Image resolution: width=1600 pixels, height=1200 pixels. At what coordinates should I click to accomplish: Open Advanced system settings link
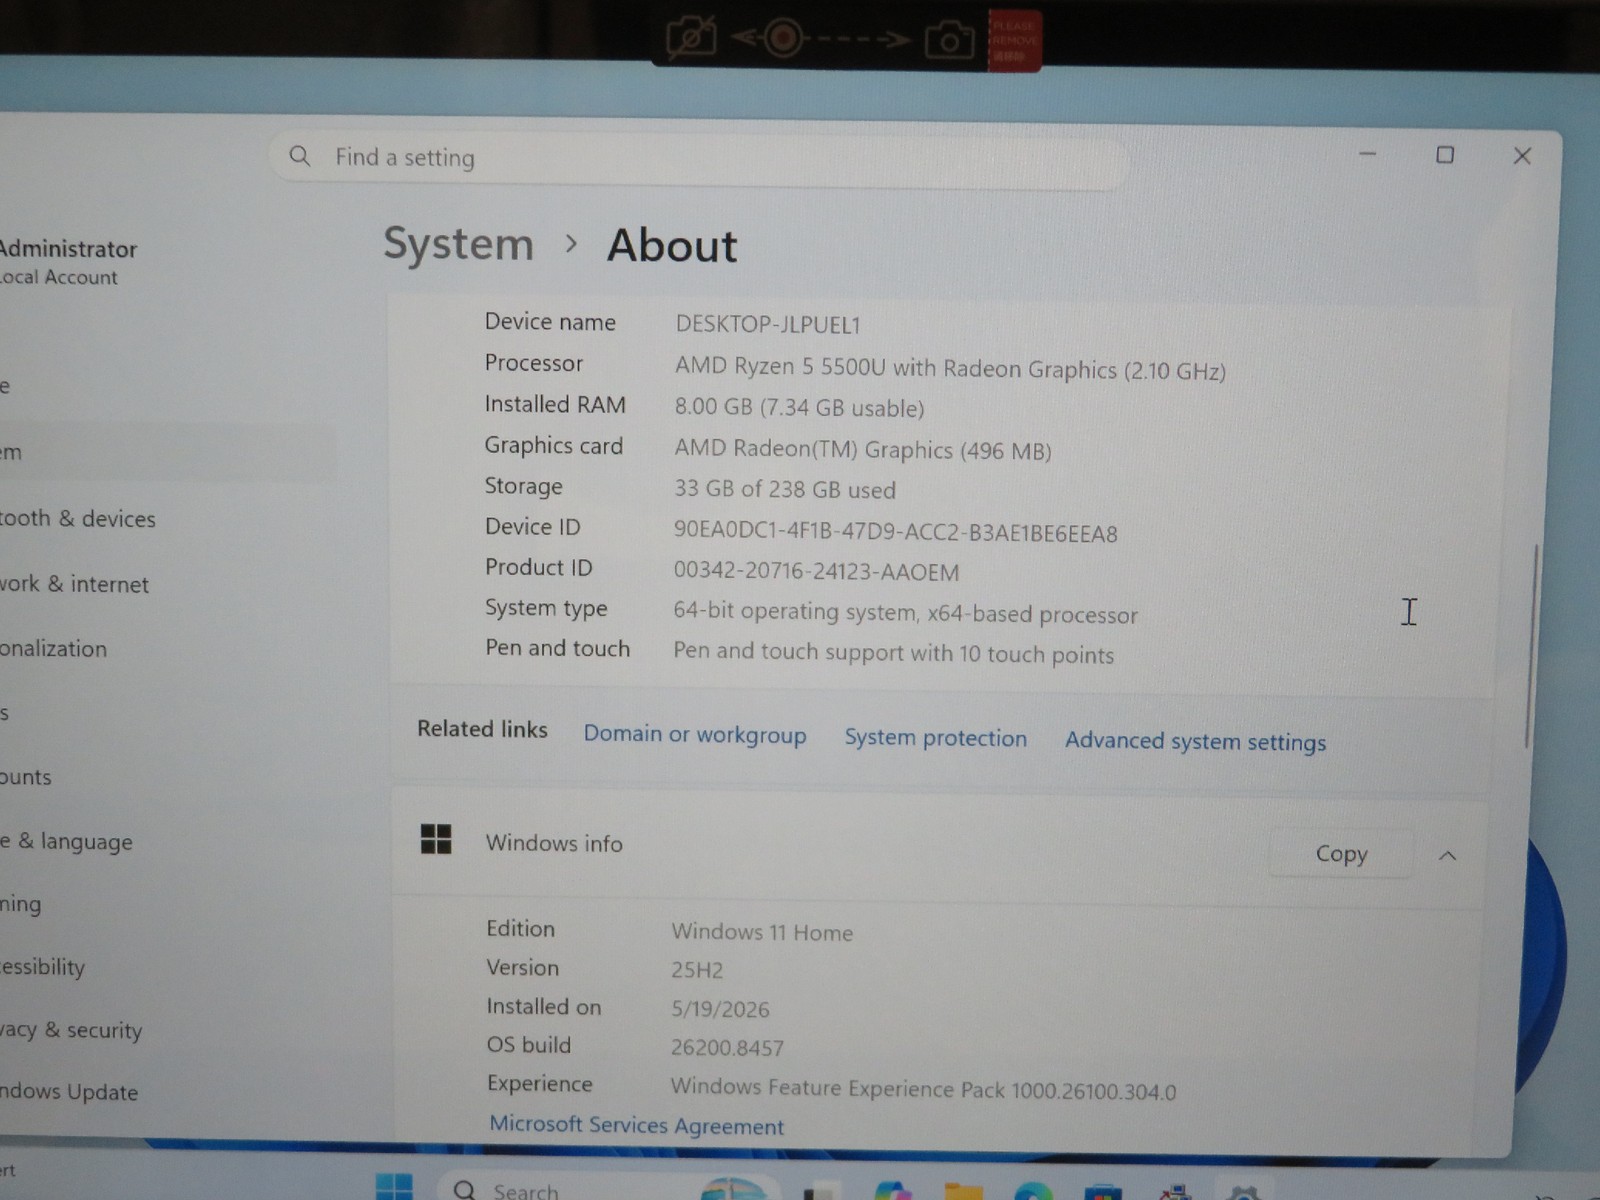pyautogui.click(x=1195, y=742)
